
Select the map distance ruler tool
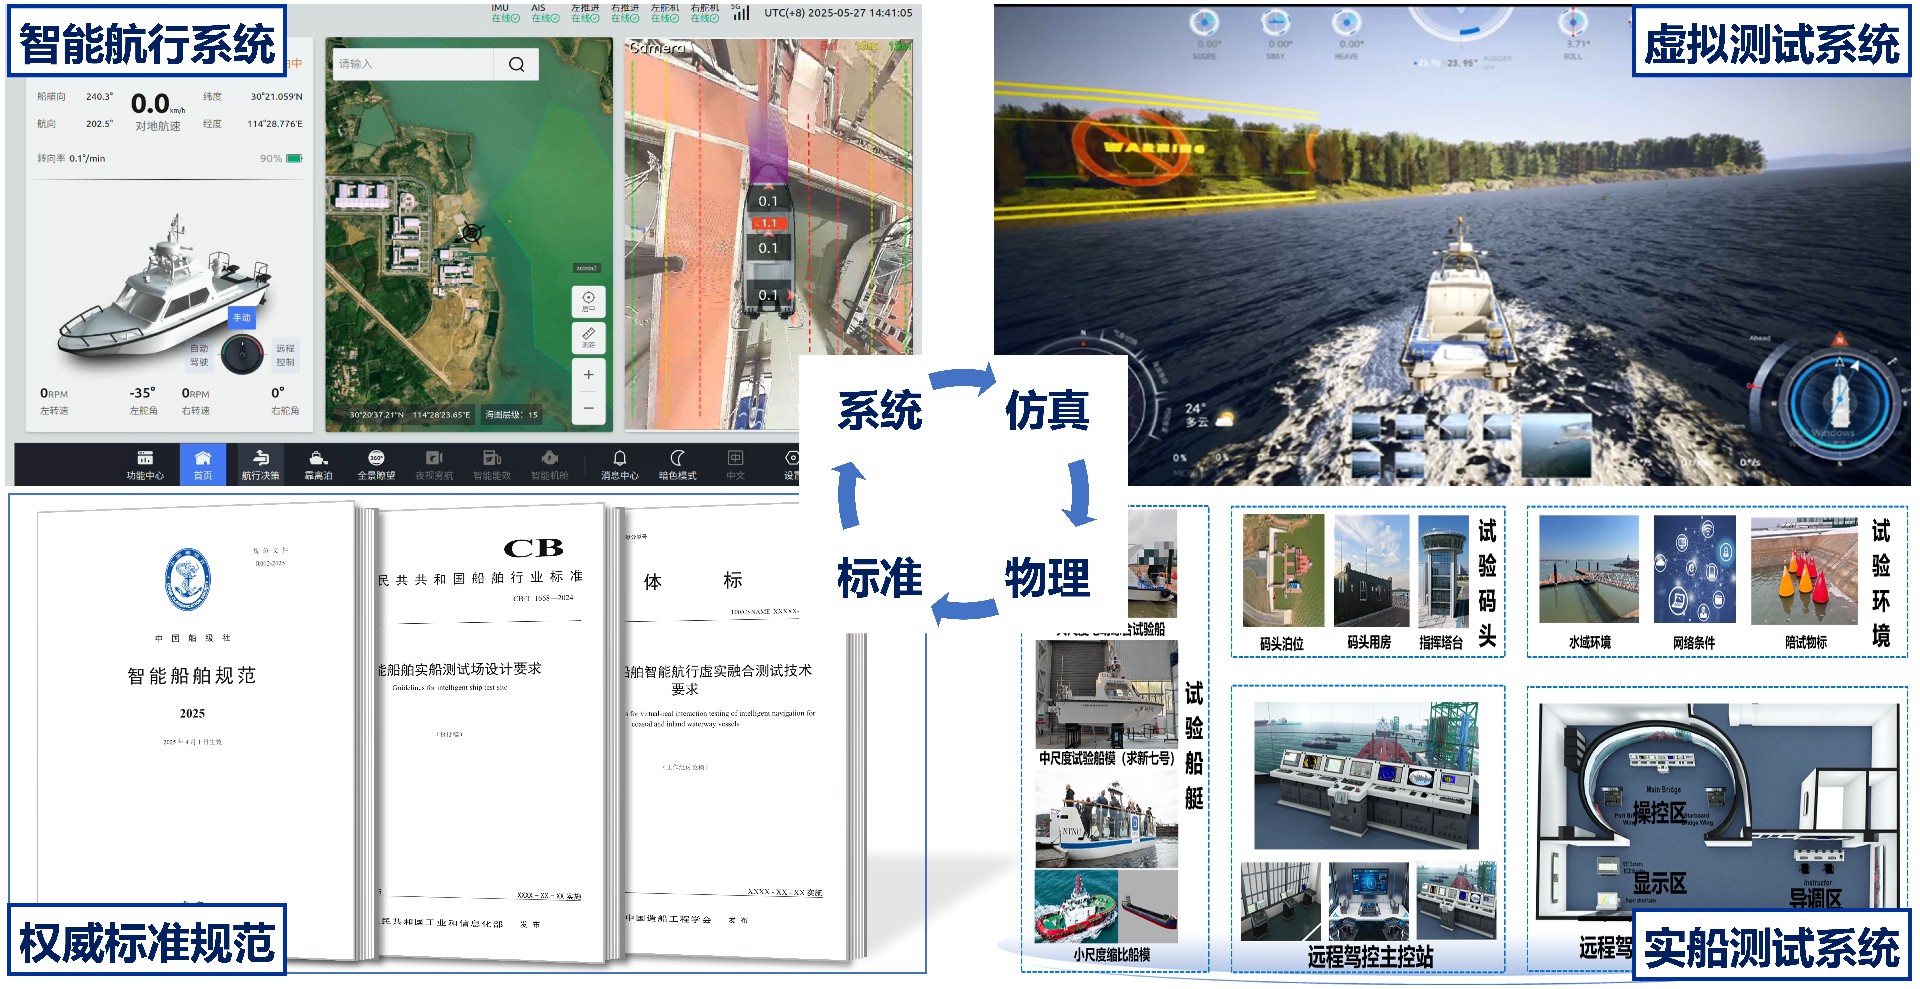[x=588, y=337]
